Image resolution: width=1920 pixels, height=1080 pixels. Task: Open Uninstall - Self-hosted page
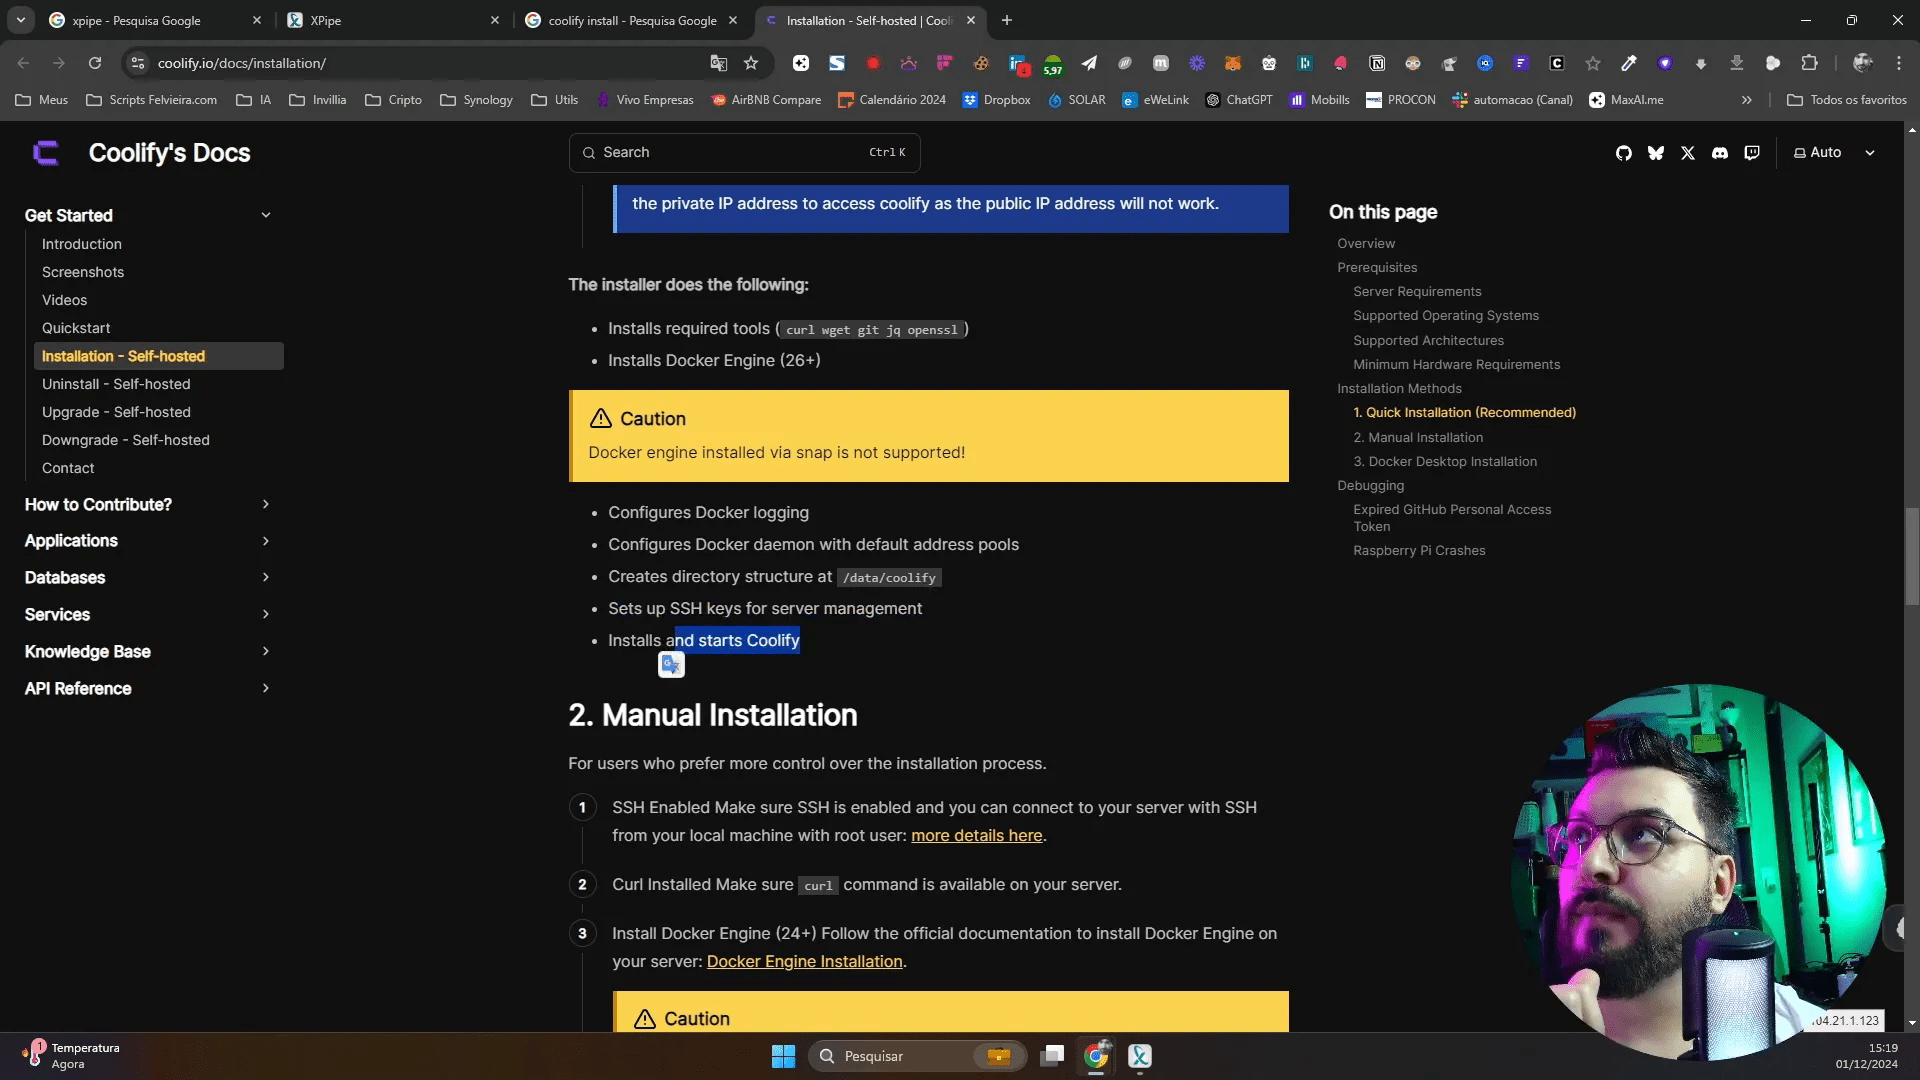pos(116,384)
